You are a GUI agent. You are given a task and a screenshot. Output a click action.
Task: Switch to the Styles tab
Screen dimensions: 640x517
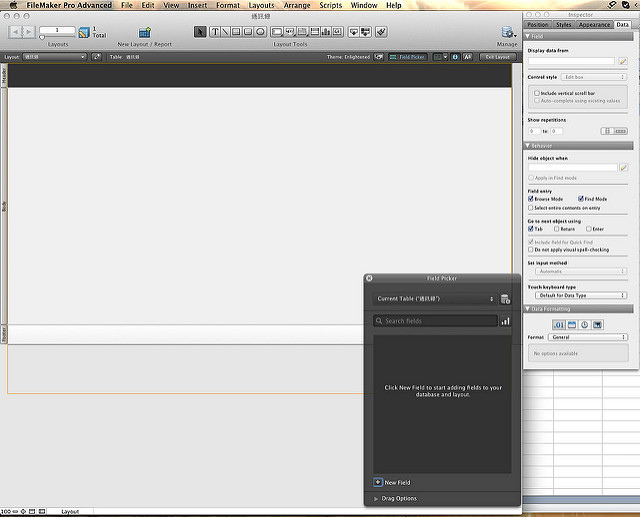point(564,24)
